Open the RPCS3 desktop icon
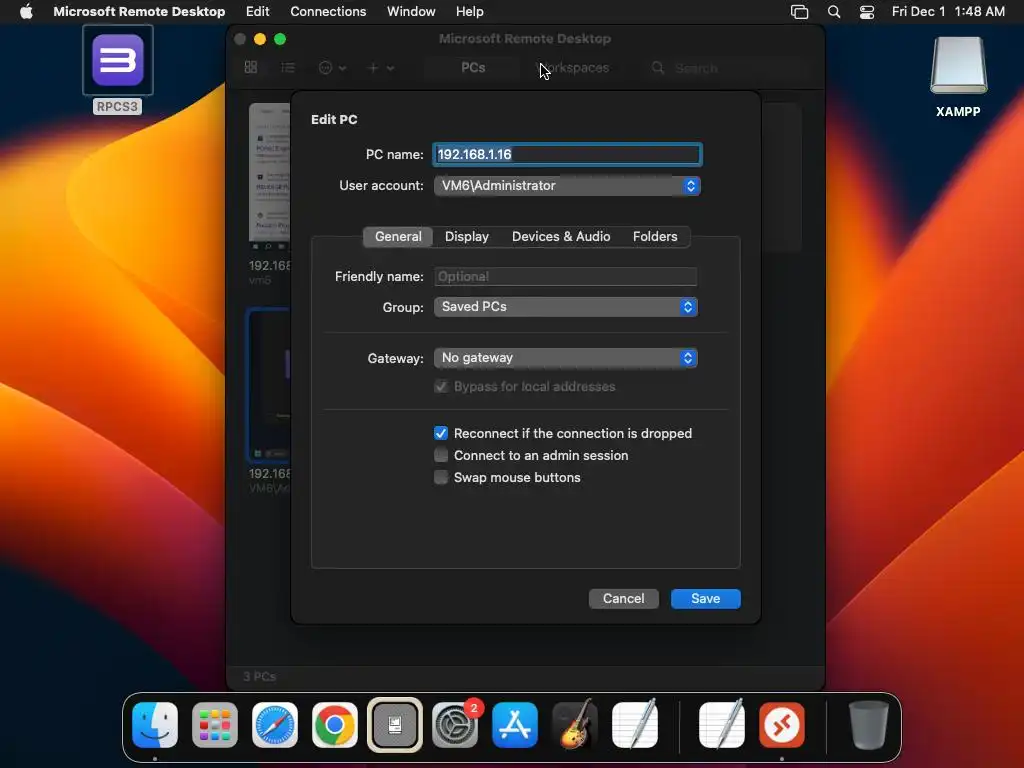This screenshot has height=768, width=1024. [x=118, y=61]
